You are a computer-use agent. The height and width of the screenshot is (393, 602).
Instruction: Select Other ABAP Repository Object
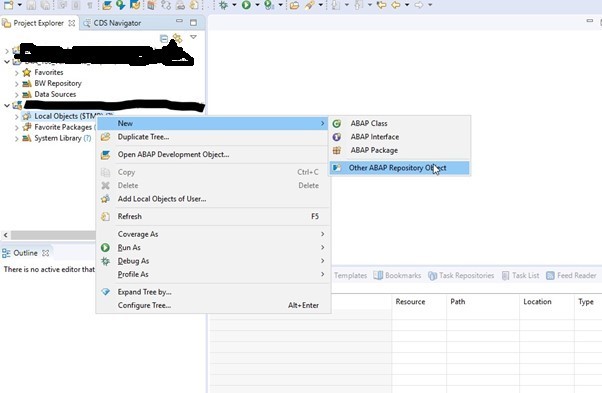click(399, 168)
